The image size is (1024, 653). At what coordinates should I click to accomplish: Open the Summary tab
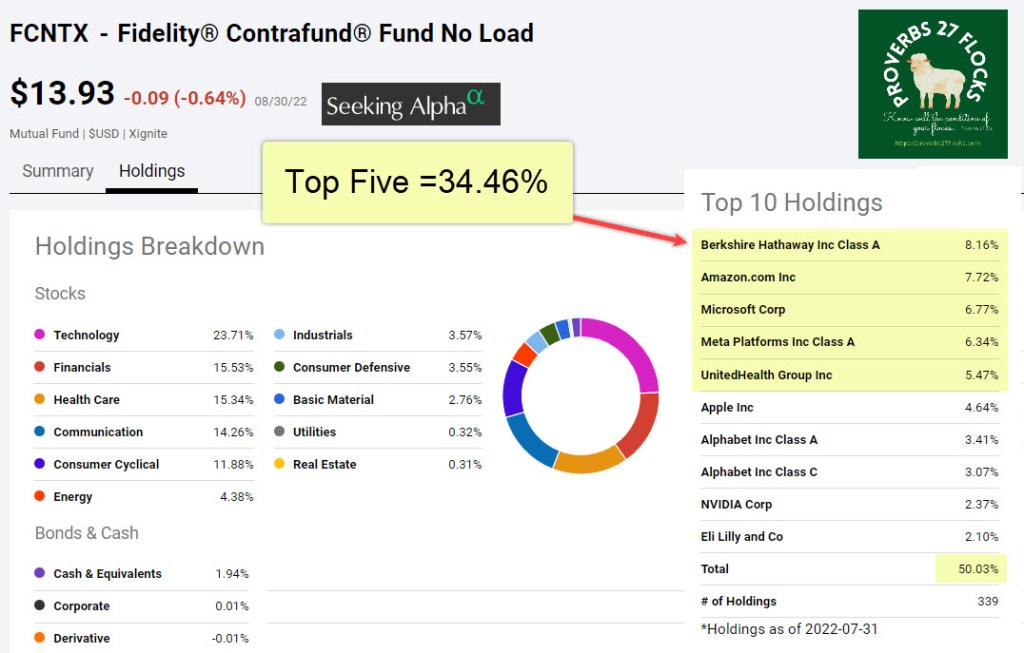[x=58, y=171]
